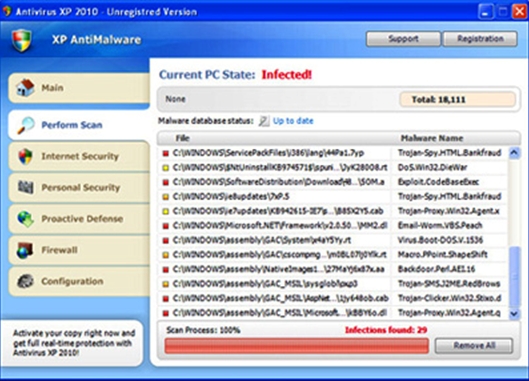Viewport: 529px width, 381px height.
Task: Click the Registration button
Action: (x=480, y=39)
